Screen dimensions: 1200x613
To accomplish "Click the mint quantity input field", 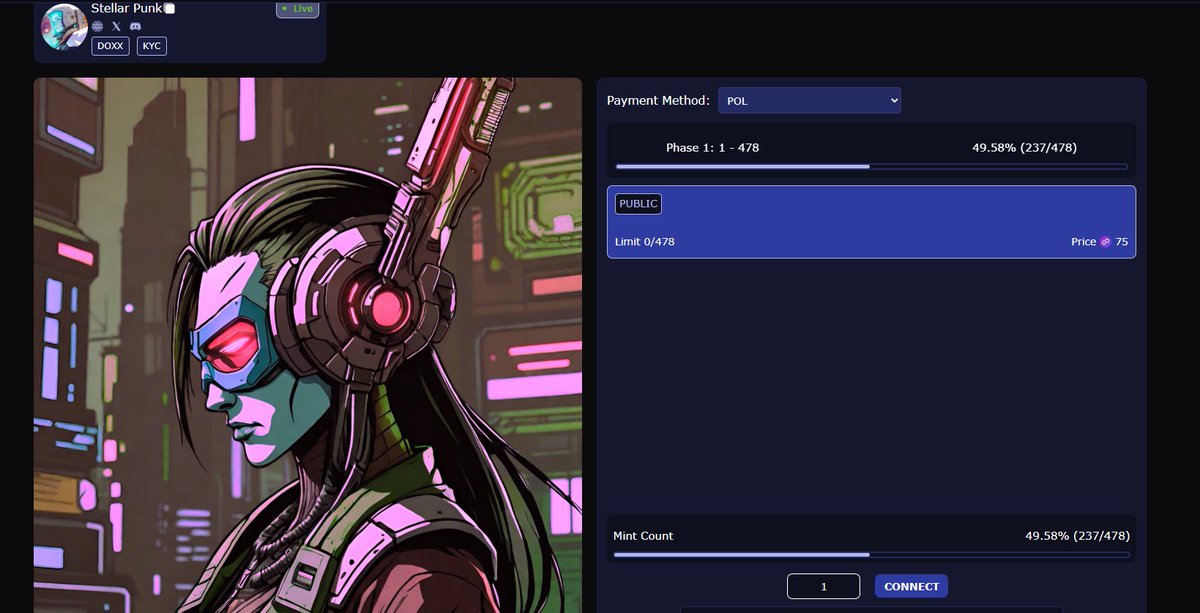I will (x=823, y=587).
